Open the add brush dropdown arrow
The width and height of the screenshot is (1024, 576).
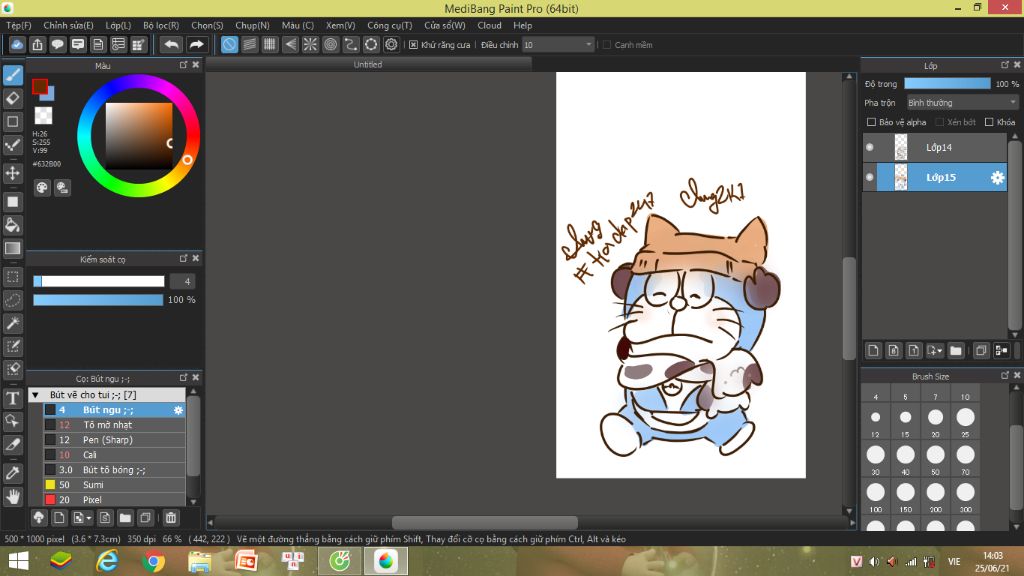[89, 518]
